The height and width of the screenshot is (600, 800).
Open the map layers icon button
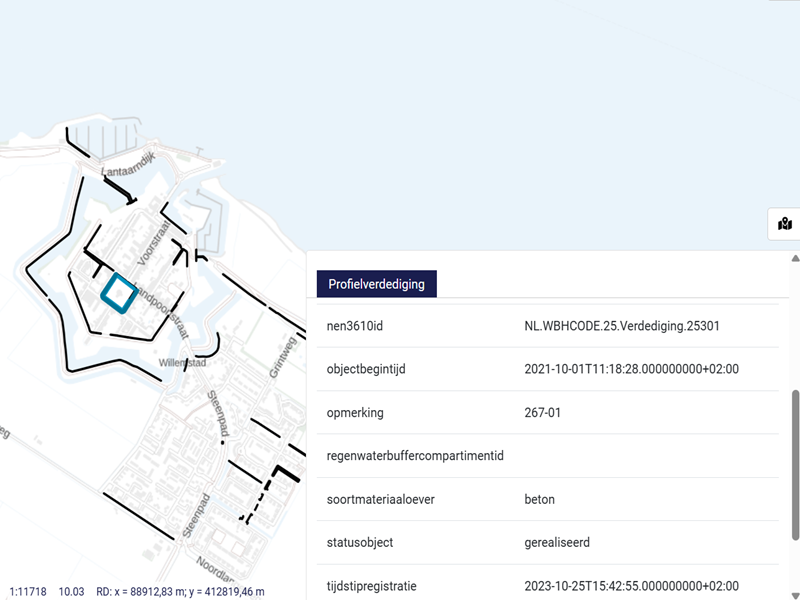point(785,224)
